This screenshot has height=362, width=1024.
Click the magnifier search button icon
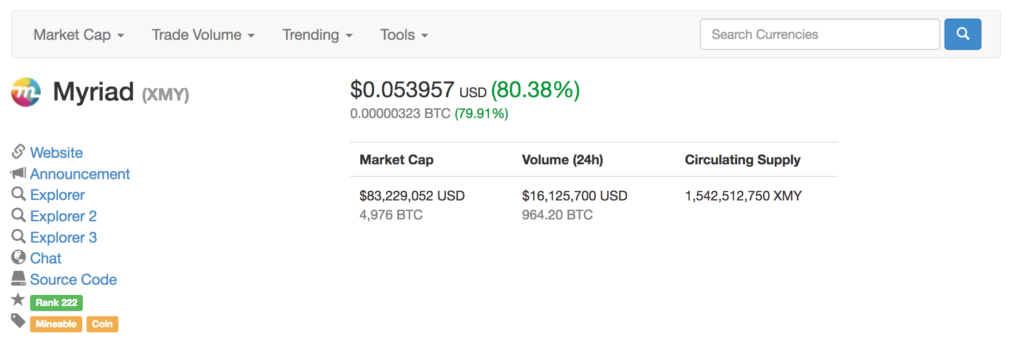point(963,34)
